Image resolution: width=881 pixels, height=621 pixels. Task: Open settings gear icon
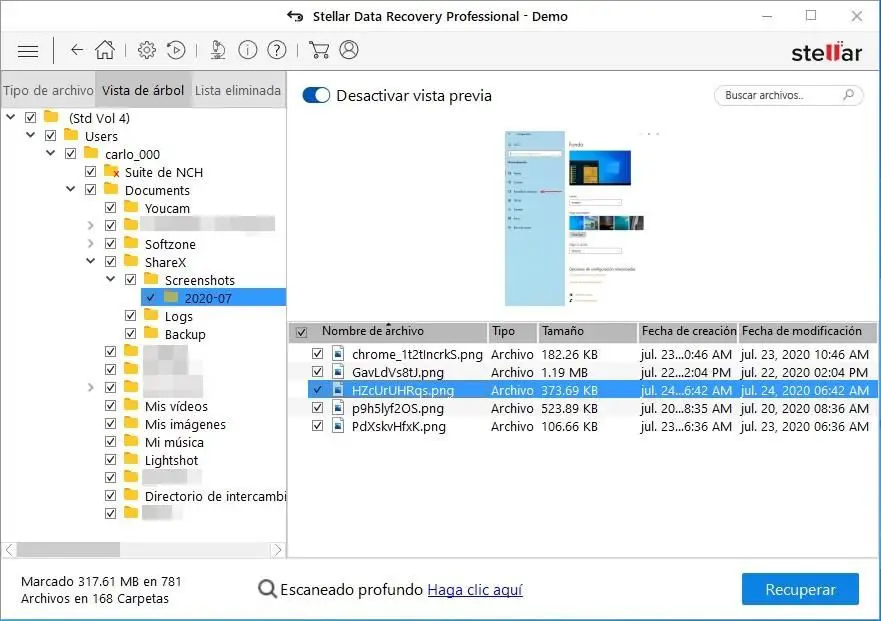[147, 50]
